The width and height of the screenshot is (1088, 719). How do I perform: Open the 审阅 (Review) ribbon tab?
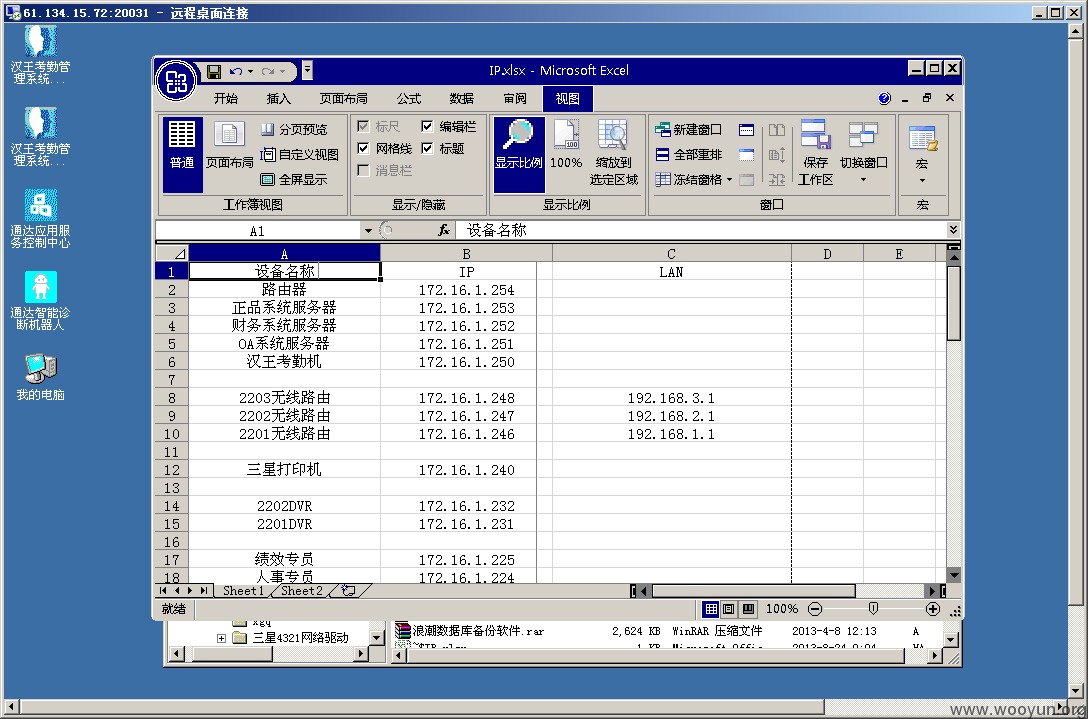pyautogui.click(x=515, y=99)
